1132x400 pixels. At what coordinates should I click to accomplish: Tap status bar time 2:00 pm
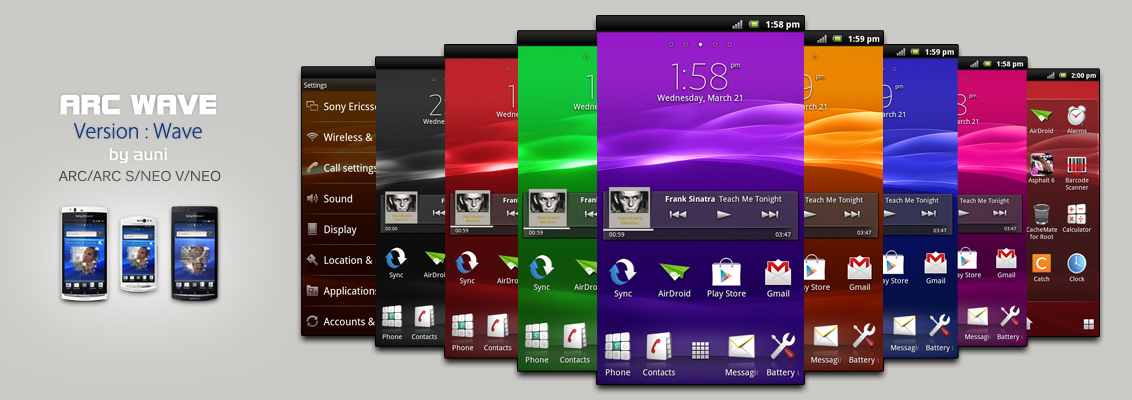[1084, 75]
